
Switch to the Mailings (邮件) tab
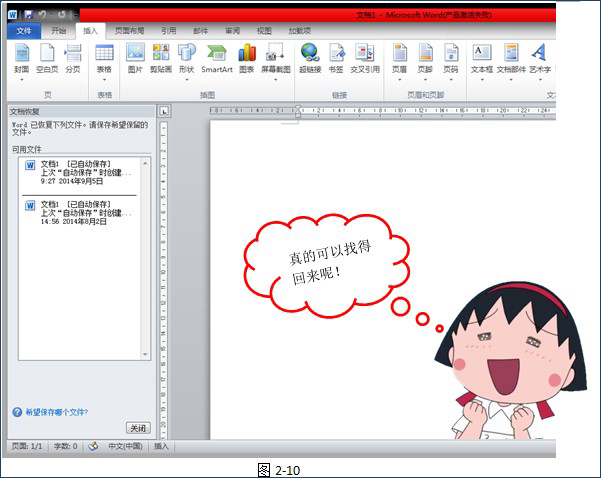click(200, 31)
